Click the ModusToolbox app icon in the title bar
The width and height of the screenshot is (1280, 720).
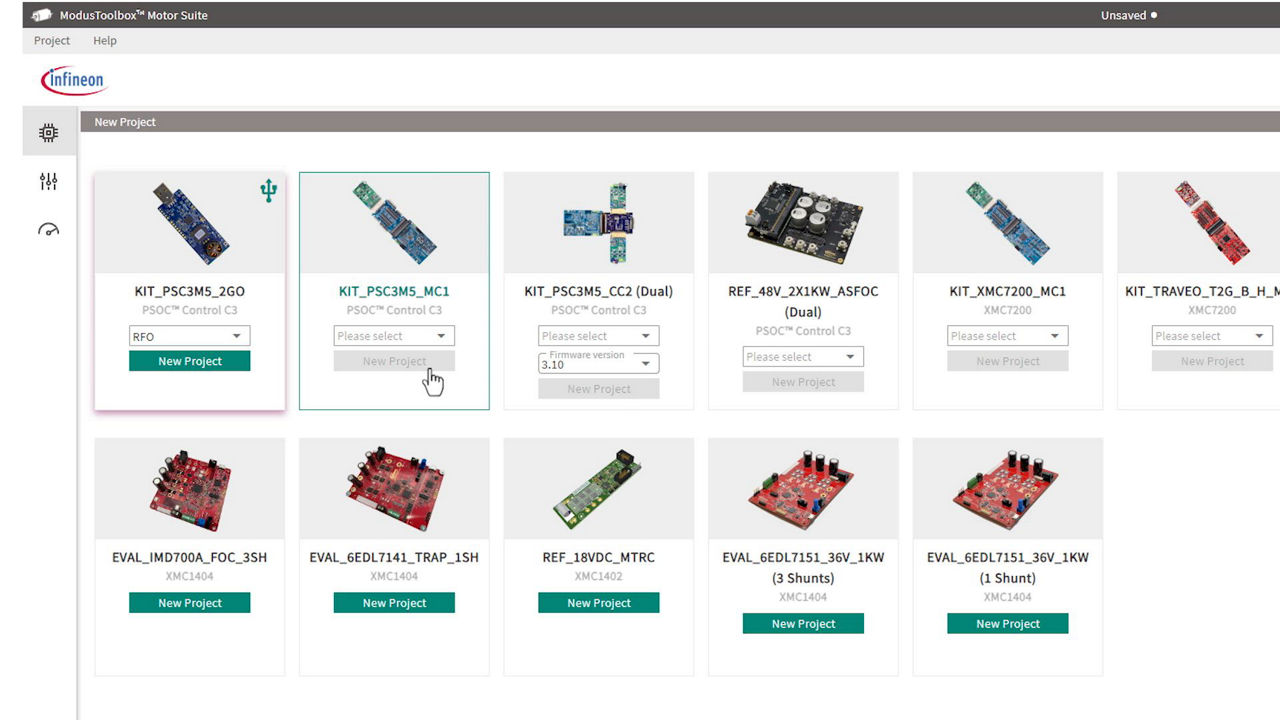41,15
